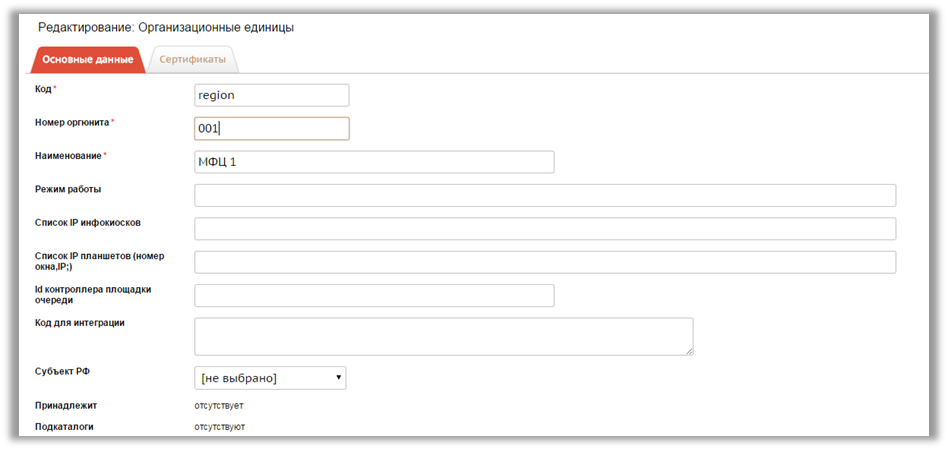948x450 pixels.
Task: Click the отсутствуют value beside Подкаталоги
Action: coord(219,427)
